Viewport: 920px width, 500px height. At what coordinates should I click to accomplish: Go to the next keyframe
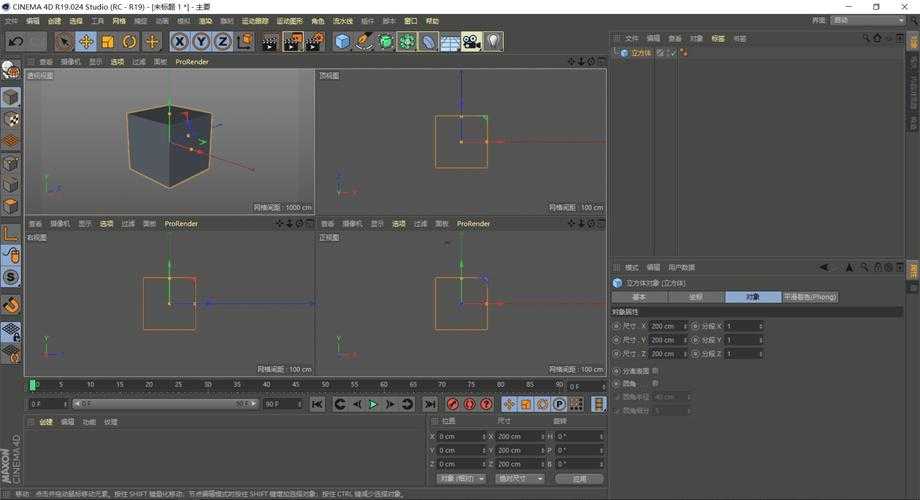pos(407,404)
